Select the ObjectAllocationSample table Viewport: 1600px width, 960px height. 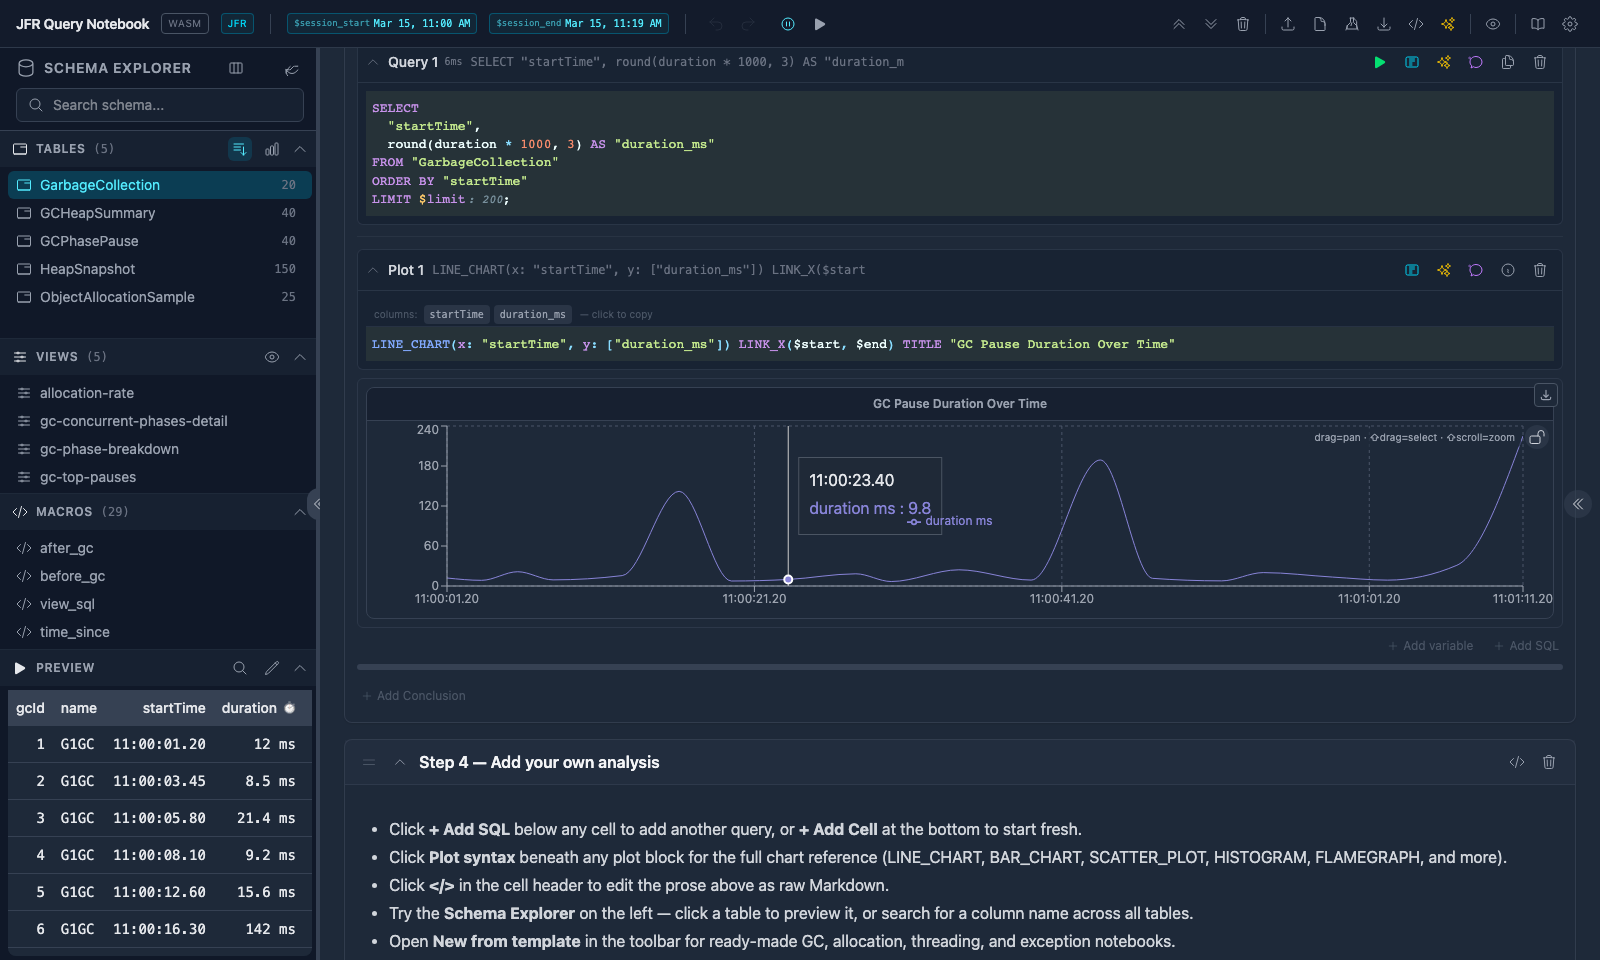point(160,297)
